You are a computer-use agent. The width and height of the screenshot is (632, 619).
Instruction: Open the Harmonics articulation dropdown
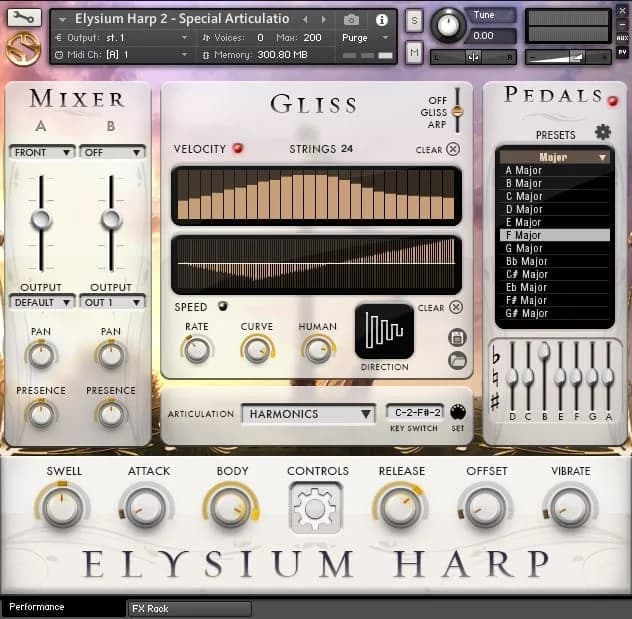[308, 414]
